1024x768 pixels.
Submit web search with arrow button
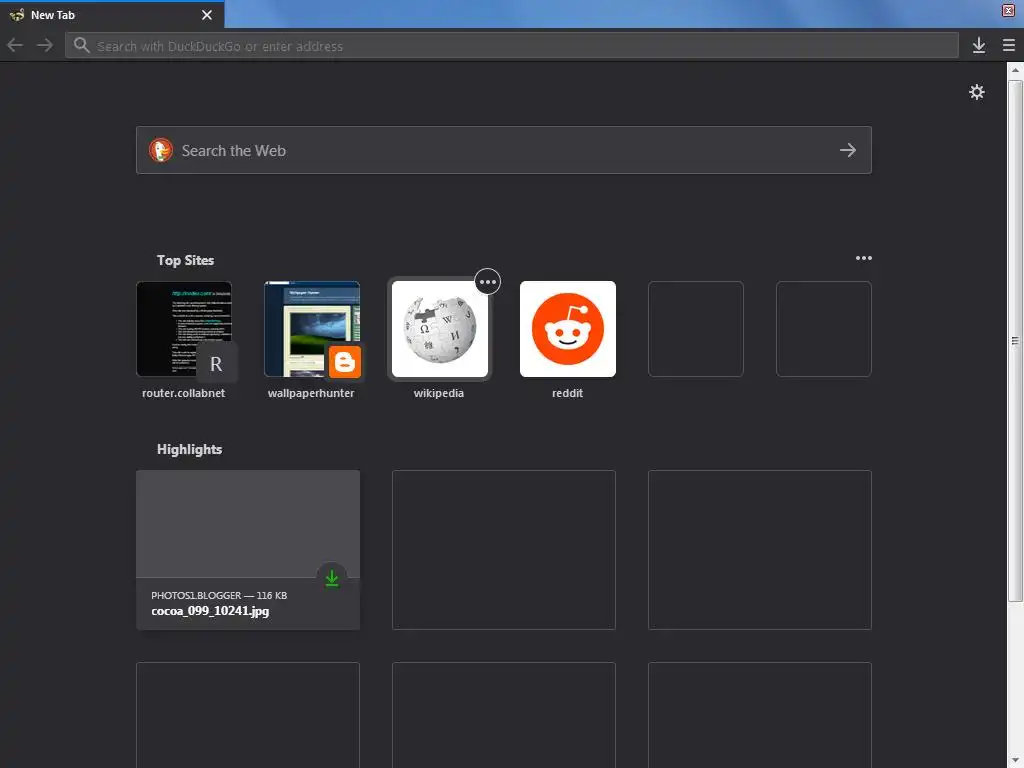pos(848,150)
